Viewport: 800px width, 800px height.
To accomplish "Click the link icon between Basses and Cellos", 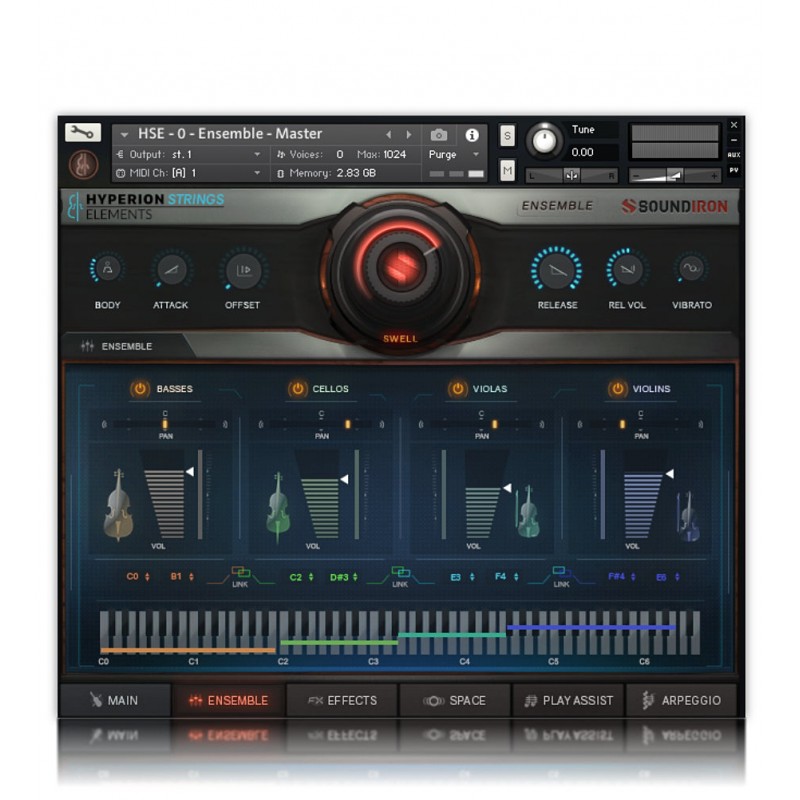I will 240,575.
